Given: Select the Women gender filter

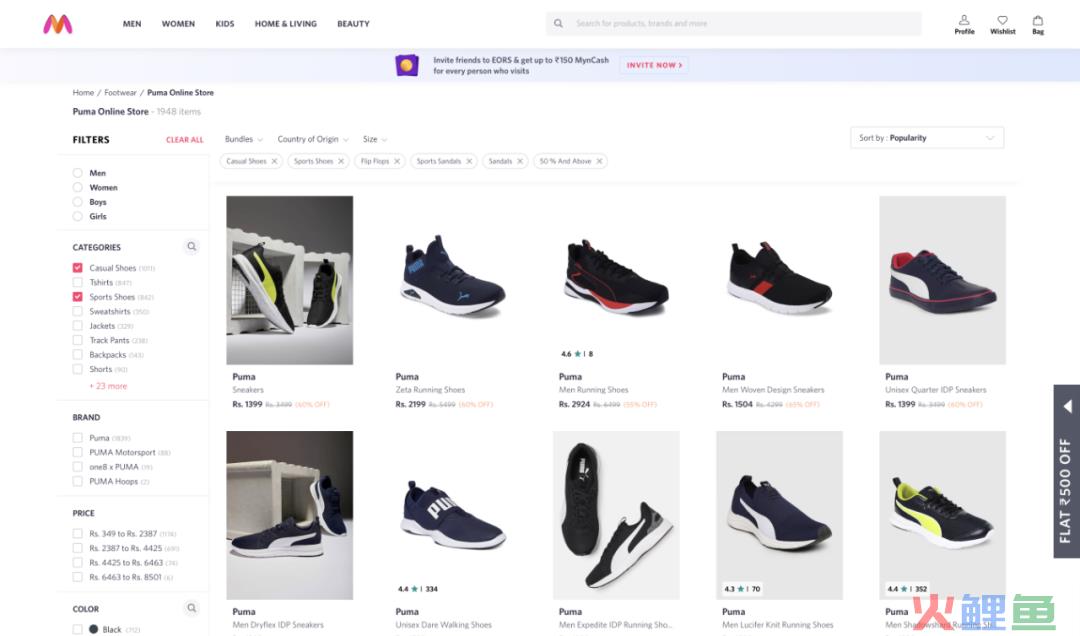Looking at the screenshot, I should (78, 187).
